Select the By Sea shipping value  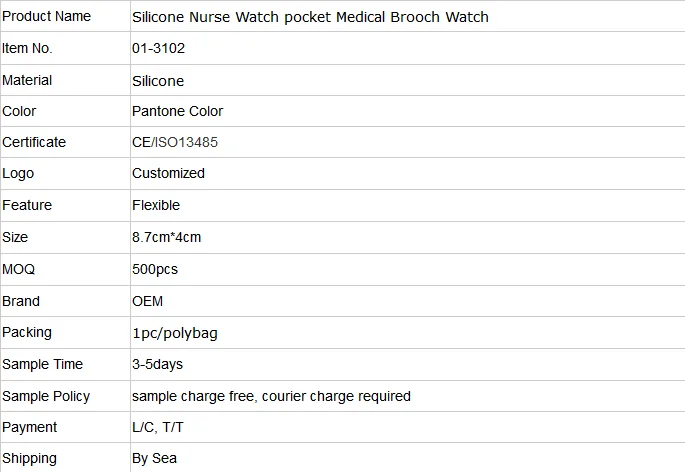(154, 459)
